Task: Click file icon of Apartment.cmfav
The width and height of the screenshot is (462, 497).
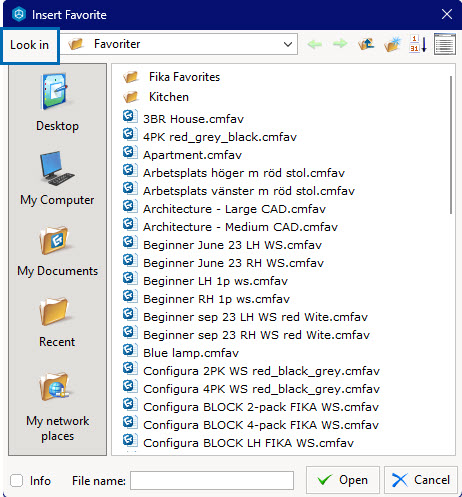Action: 130,153
